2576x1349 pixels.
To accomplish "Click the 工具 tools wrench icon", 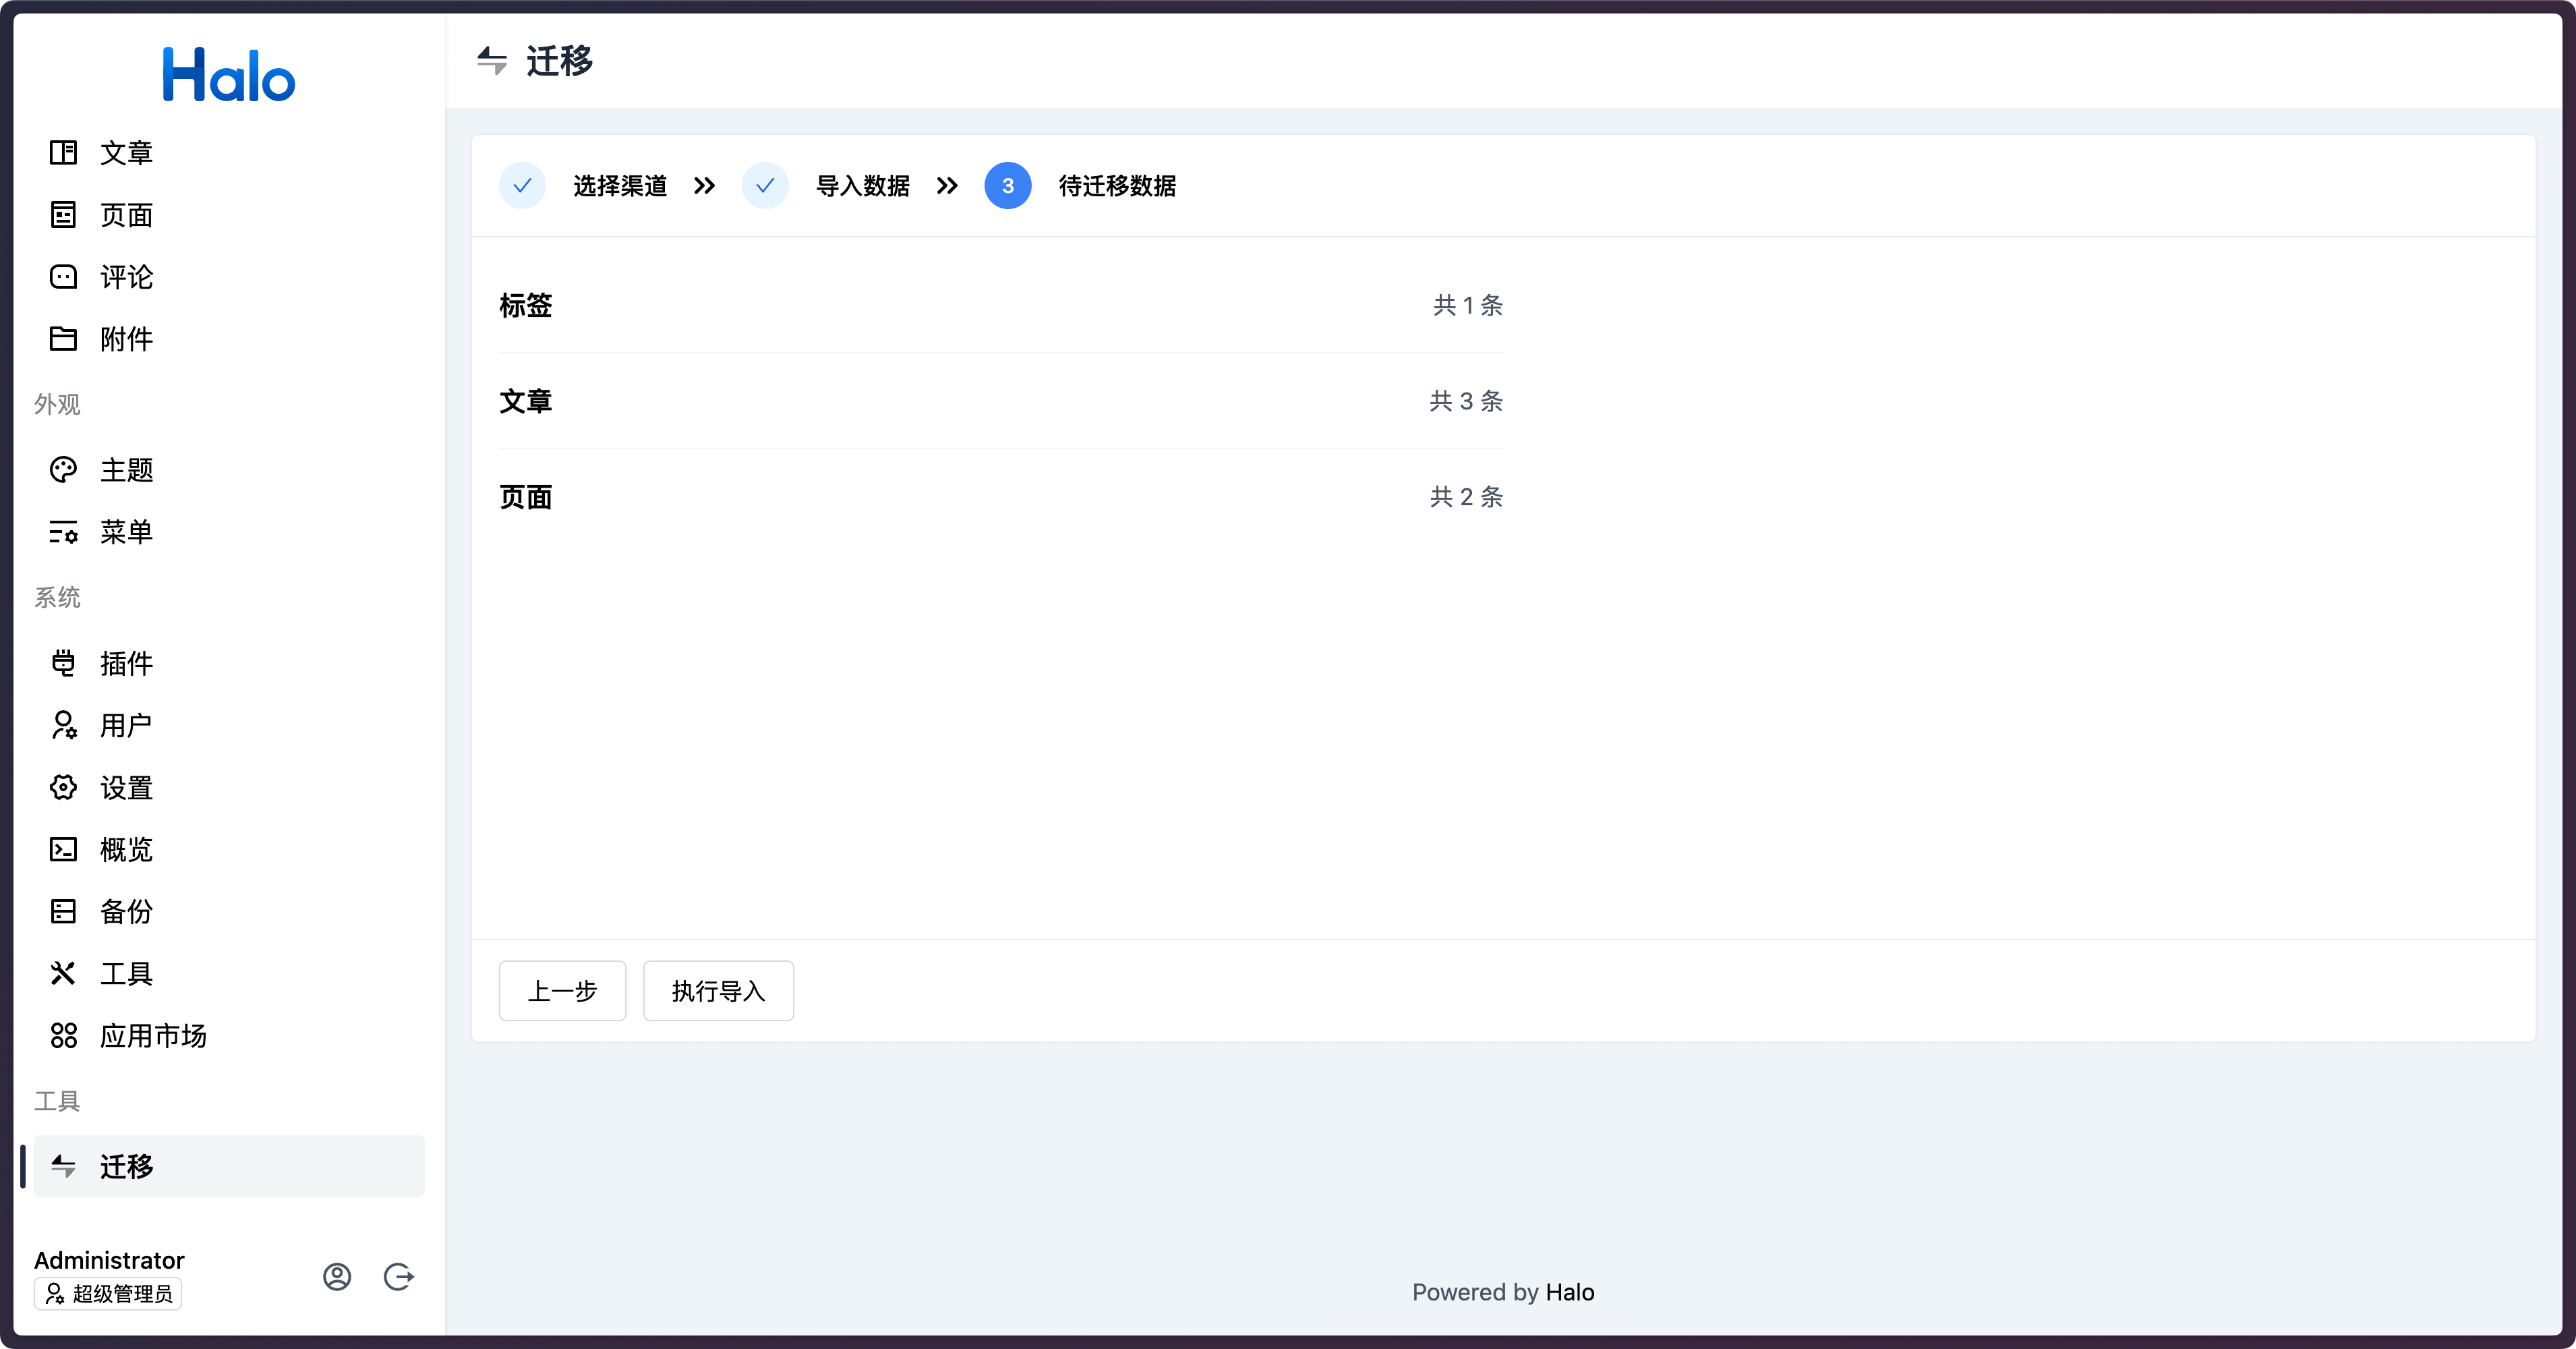I will point(63,974).
